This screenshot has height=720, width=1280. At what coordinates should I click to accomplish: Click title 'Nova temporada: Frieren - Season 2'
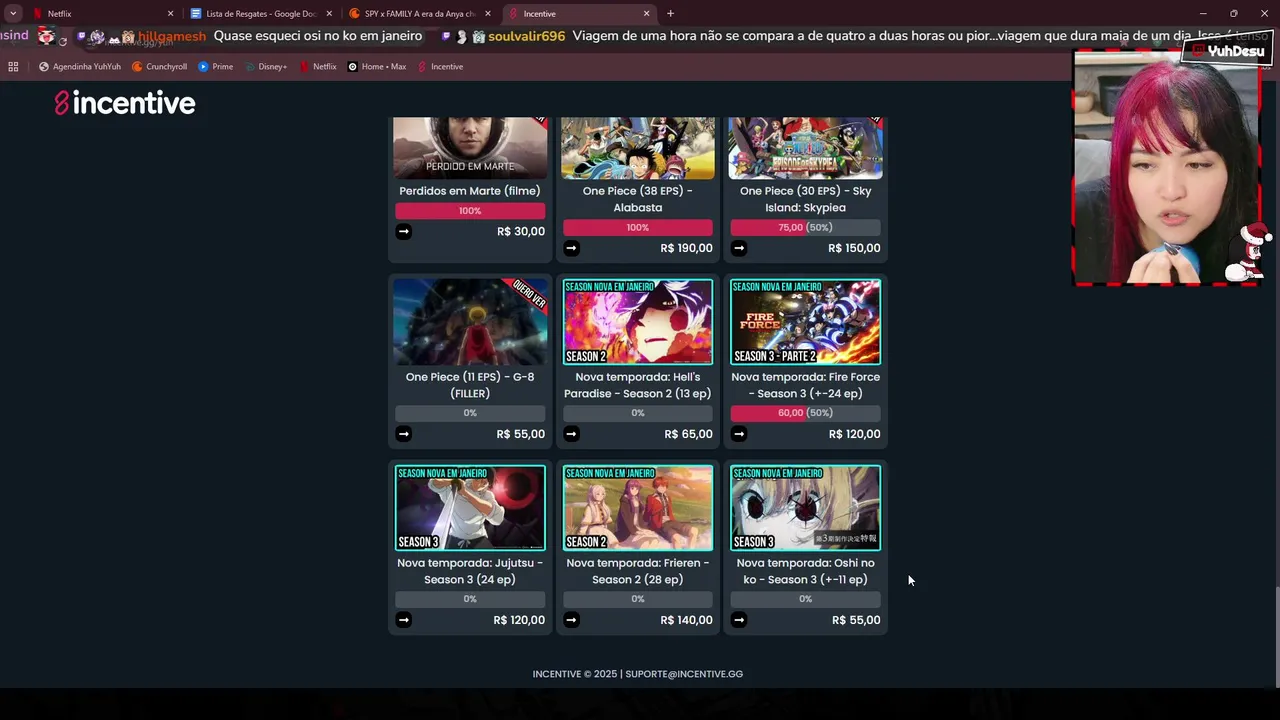tap(638, 571)
